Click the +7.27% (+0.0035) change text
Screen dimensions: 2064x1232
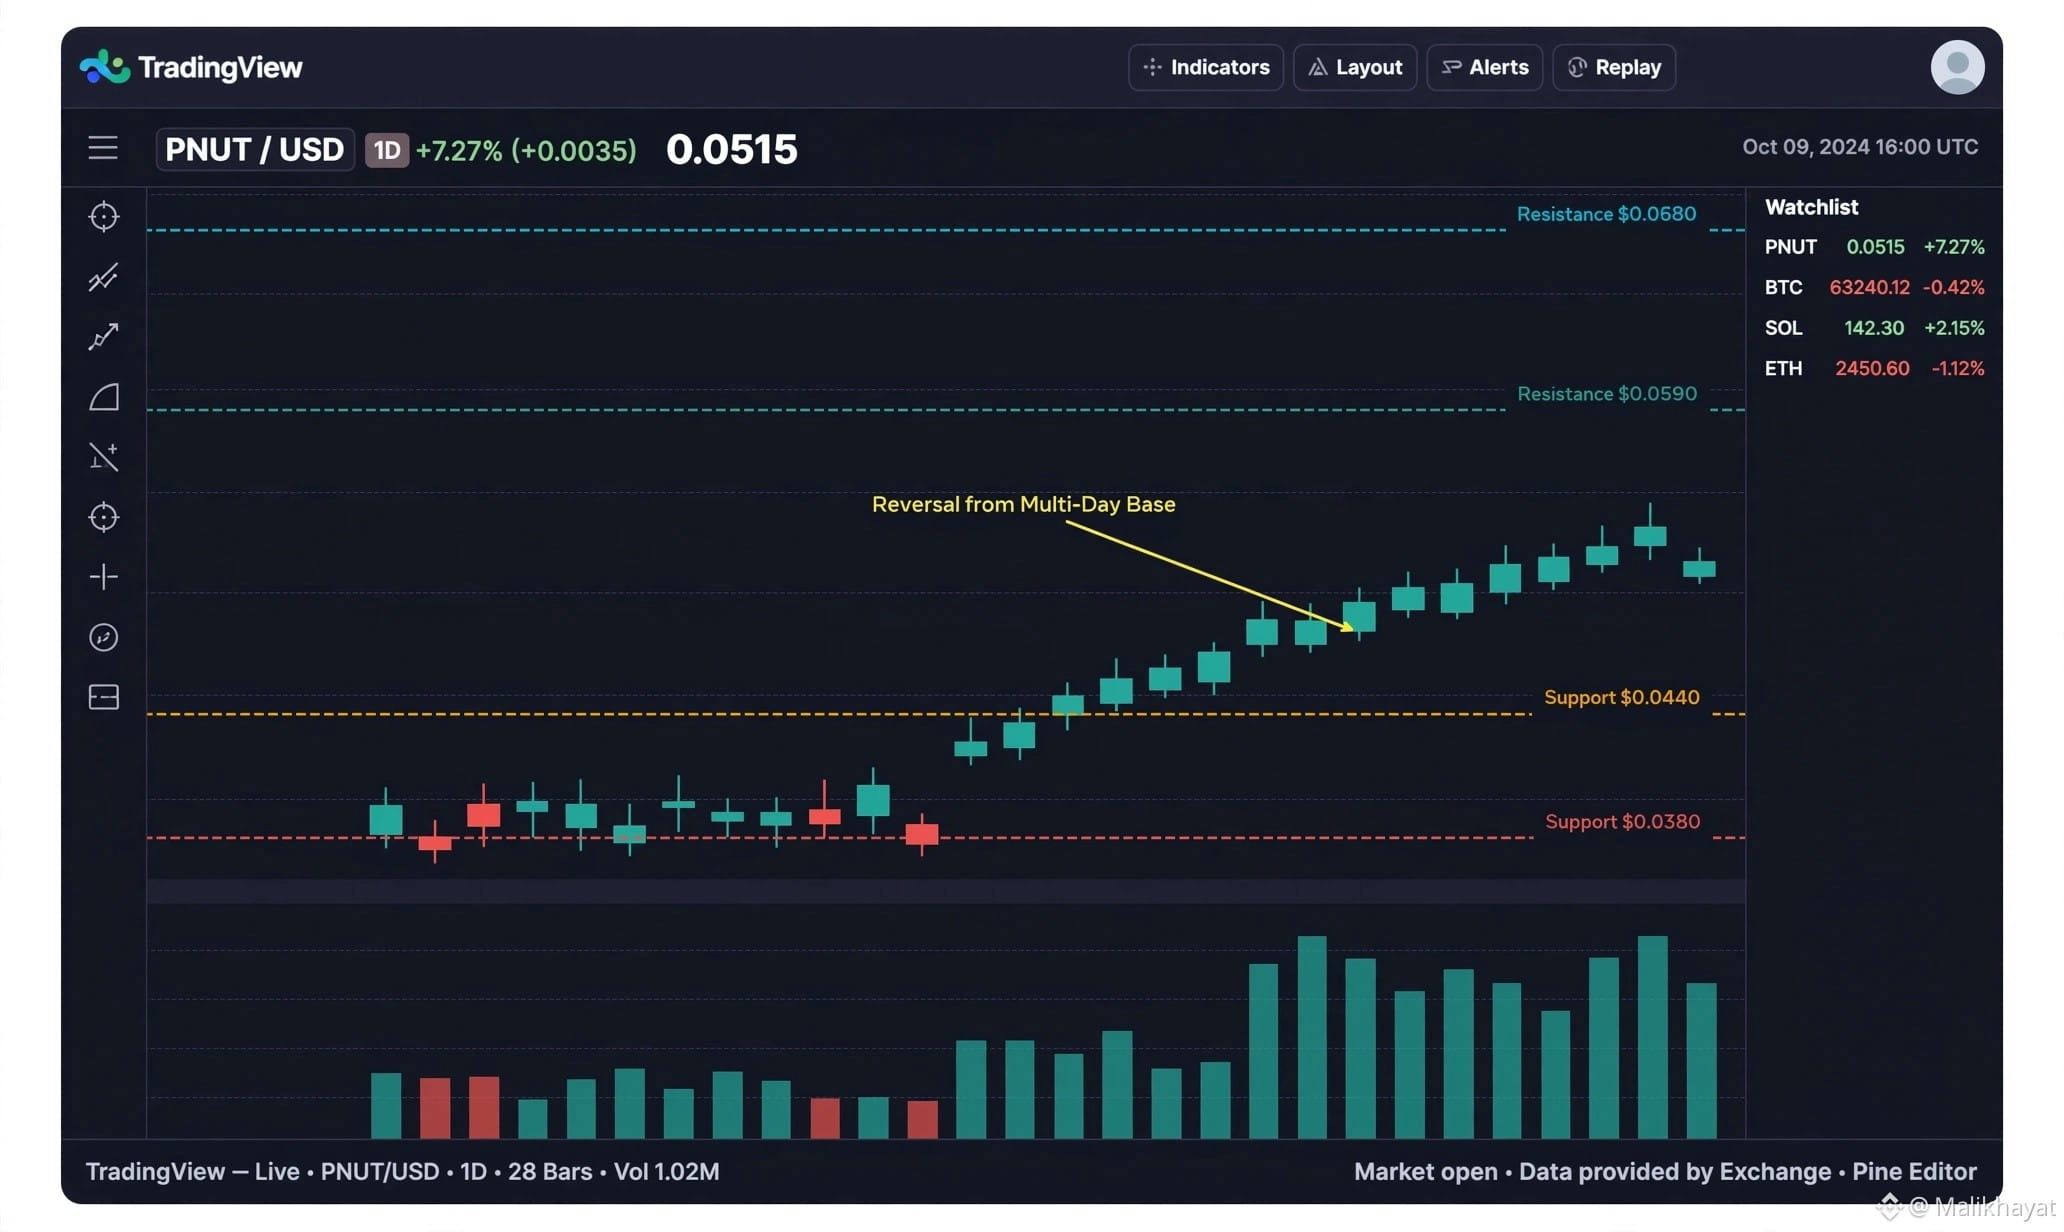(526, 150)
